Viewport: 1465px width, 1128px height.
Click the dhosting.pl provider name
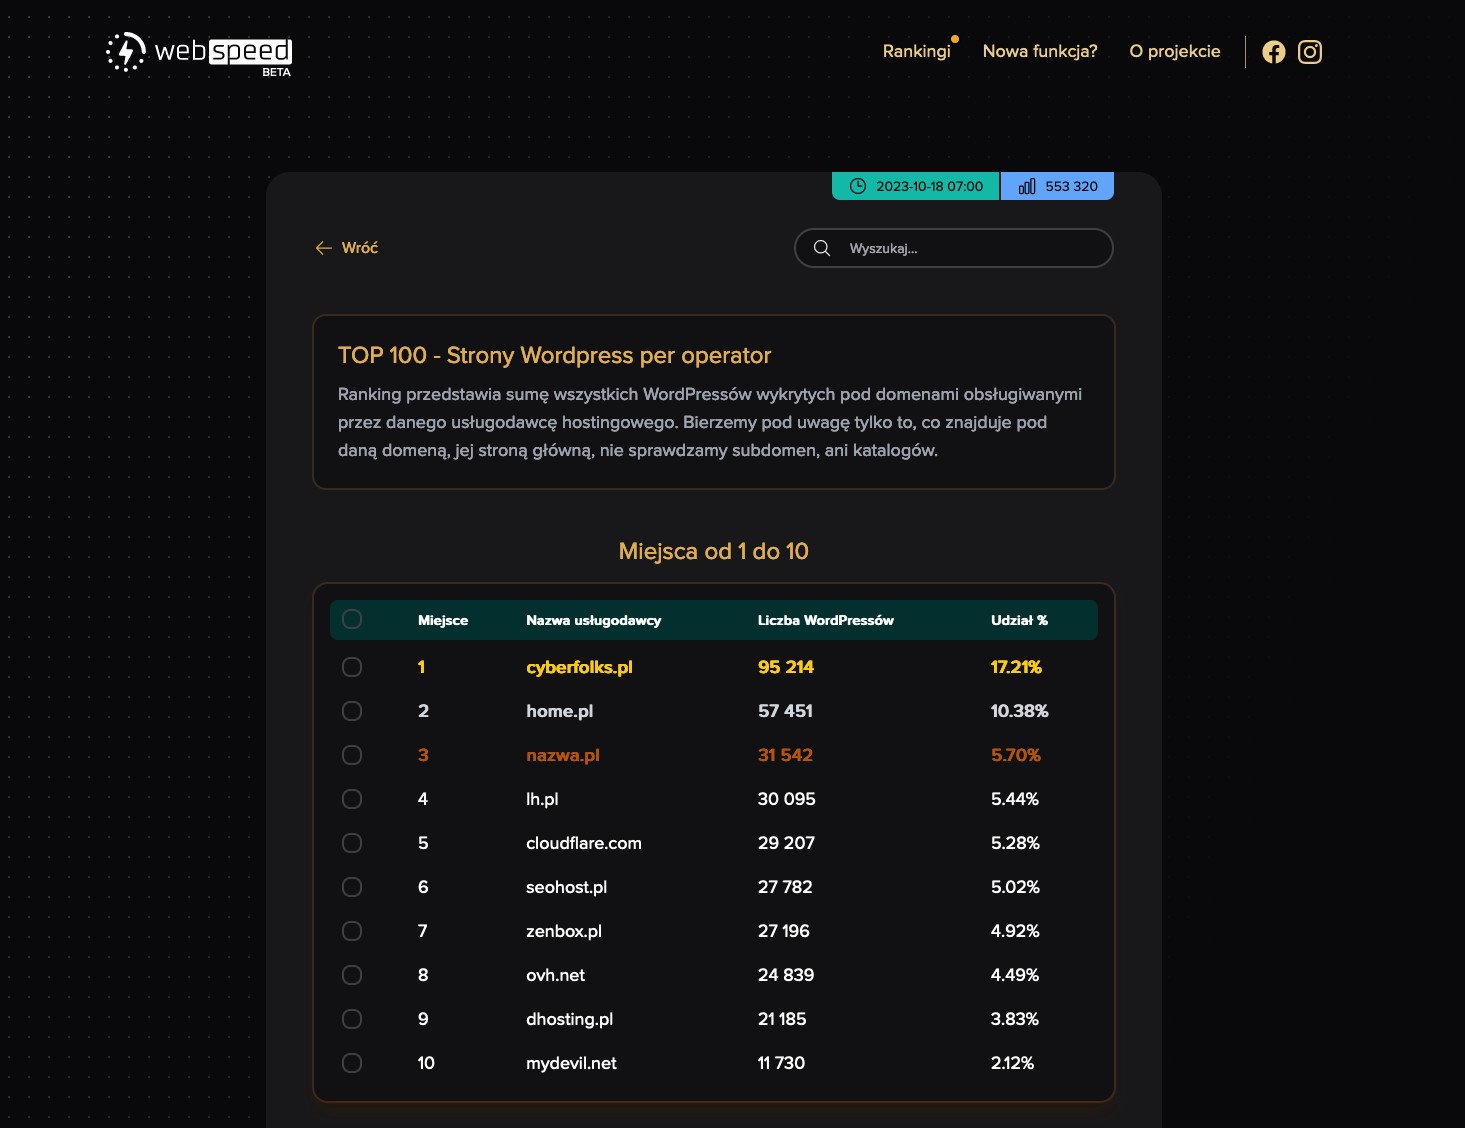[569, 1019]
